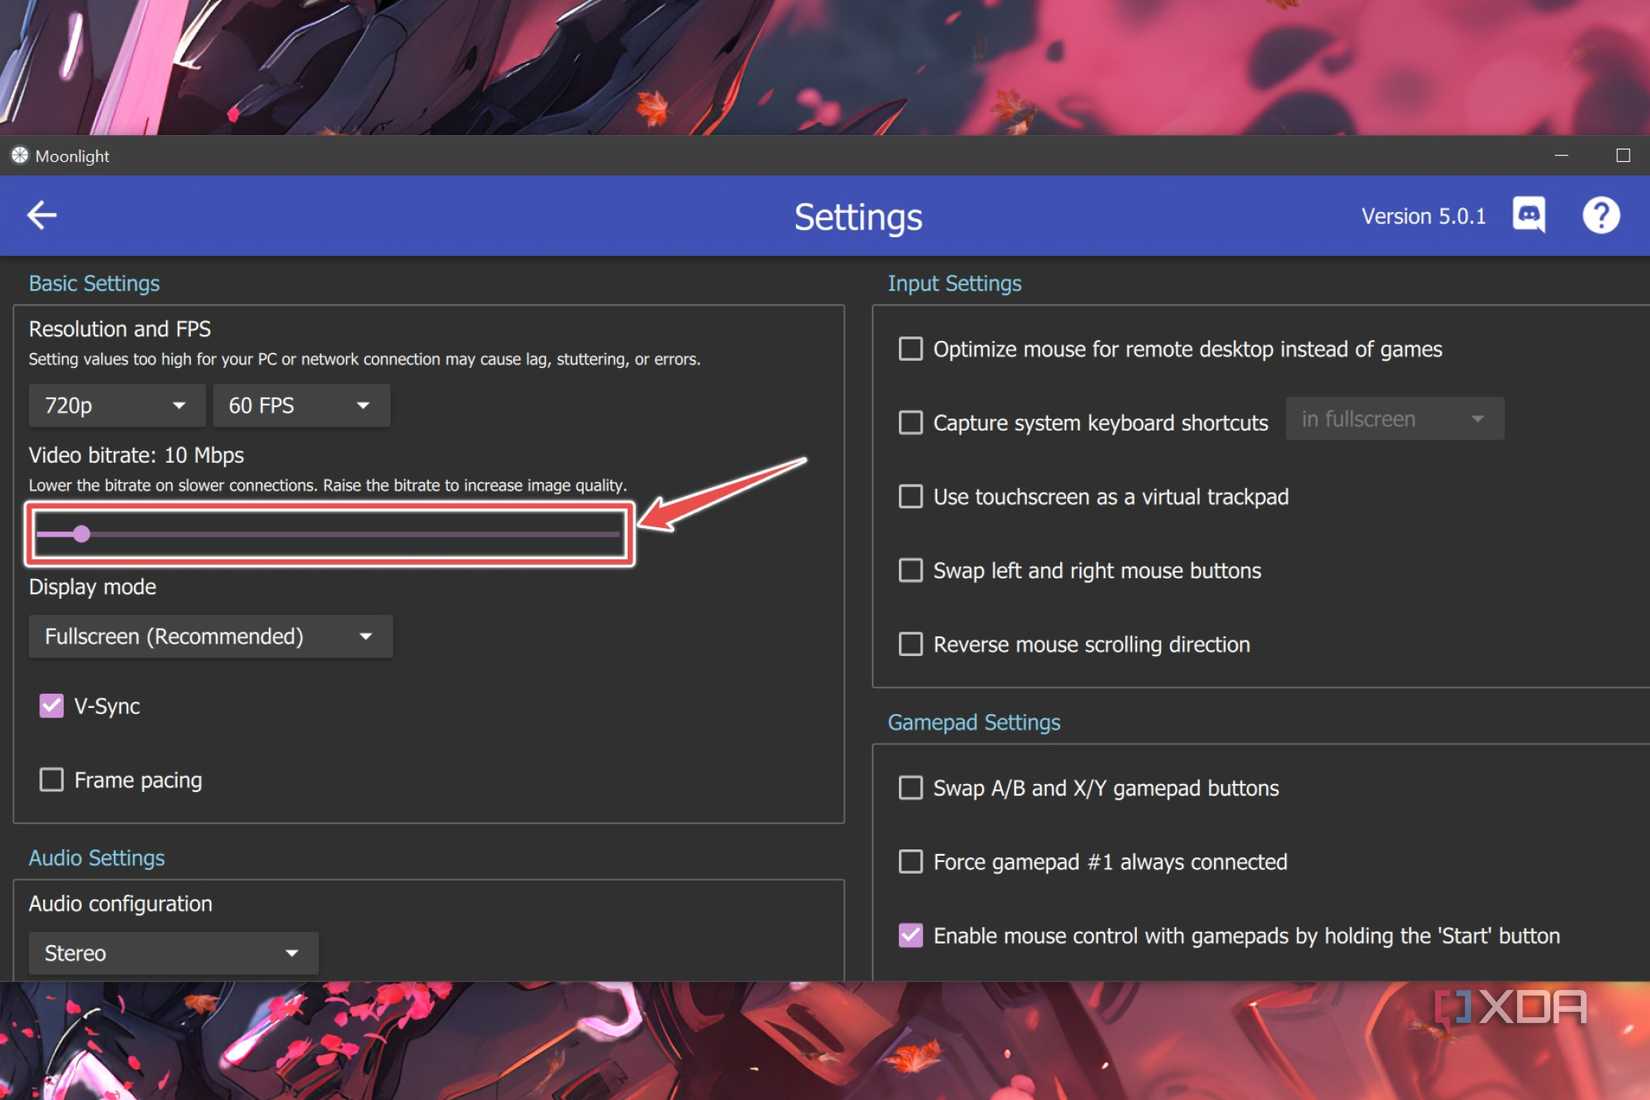Enable Reverse mouse scrolling direction
1650x1100 pixels.
(910, 644)
